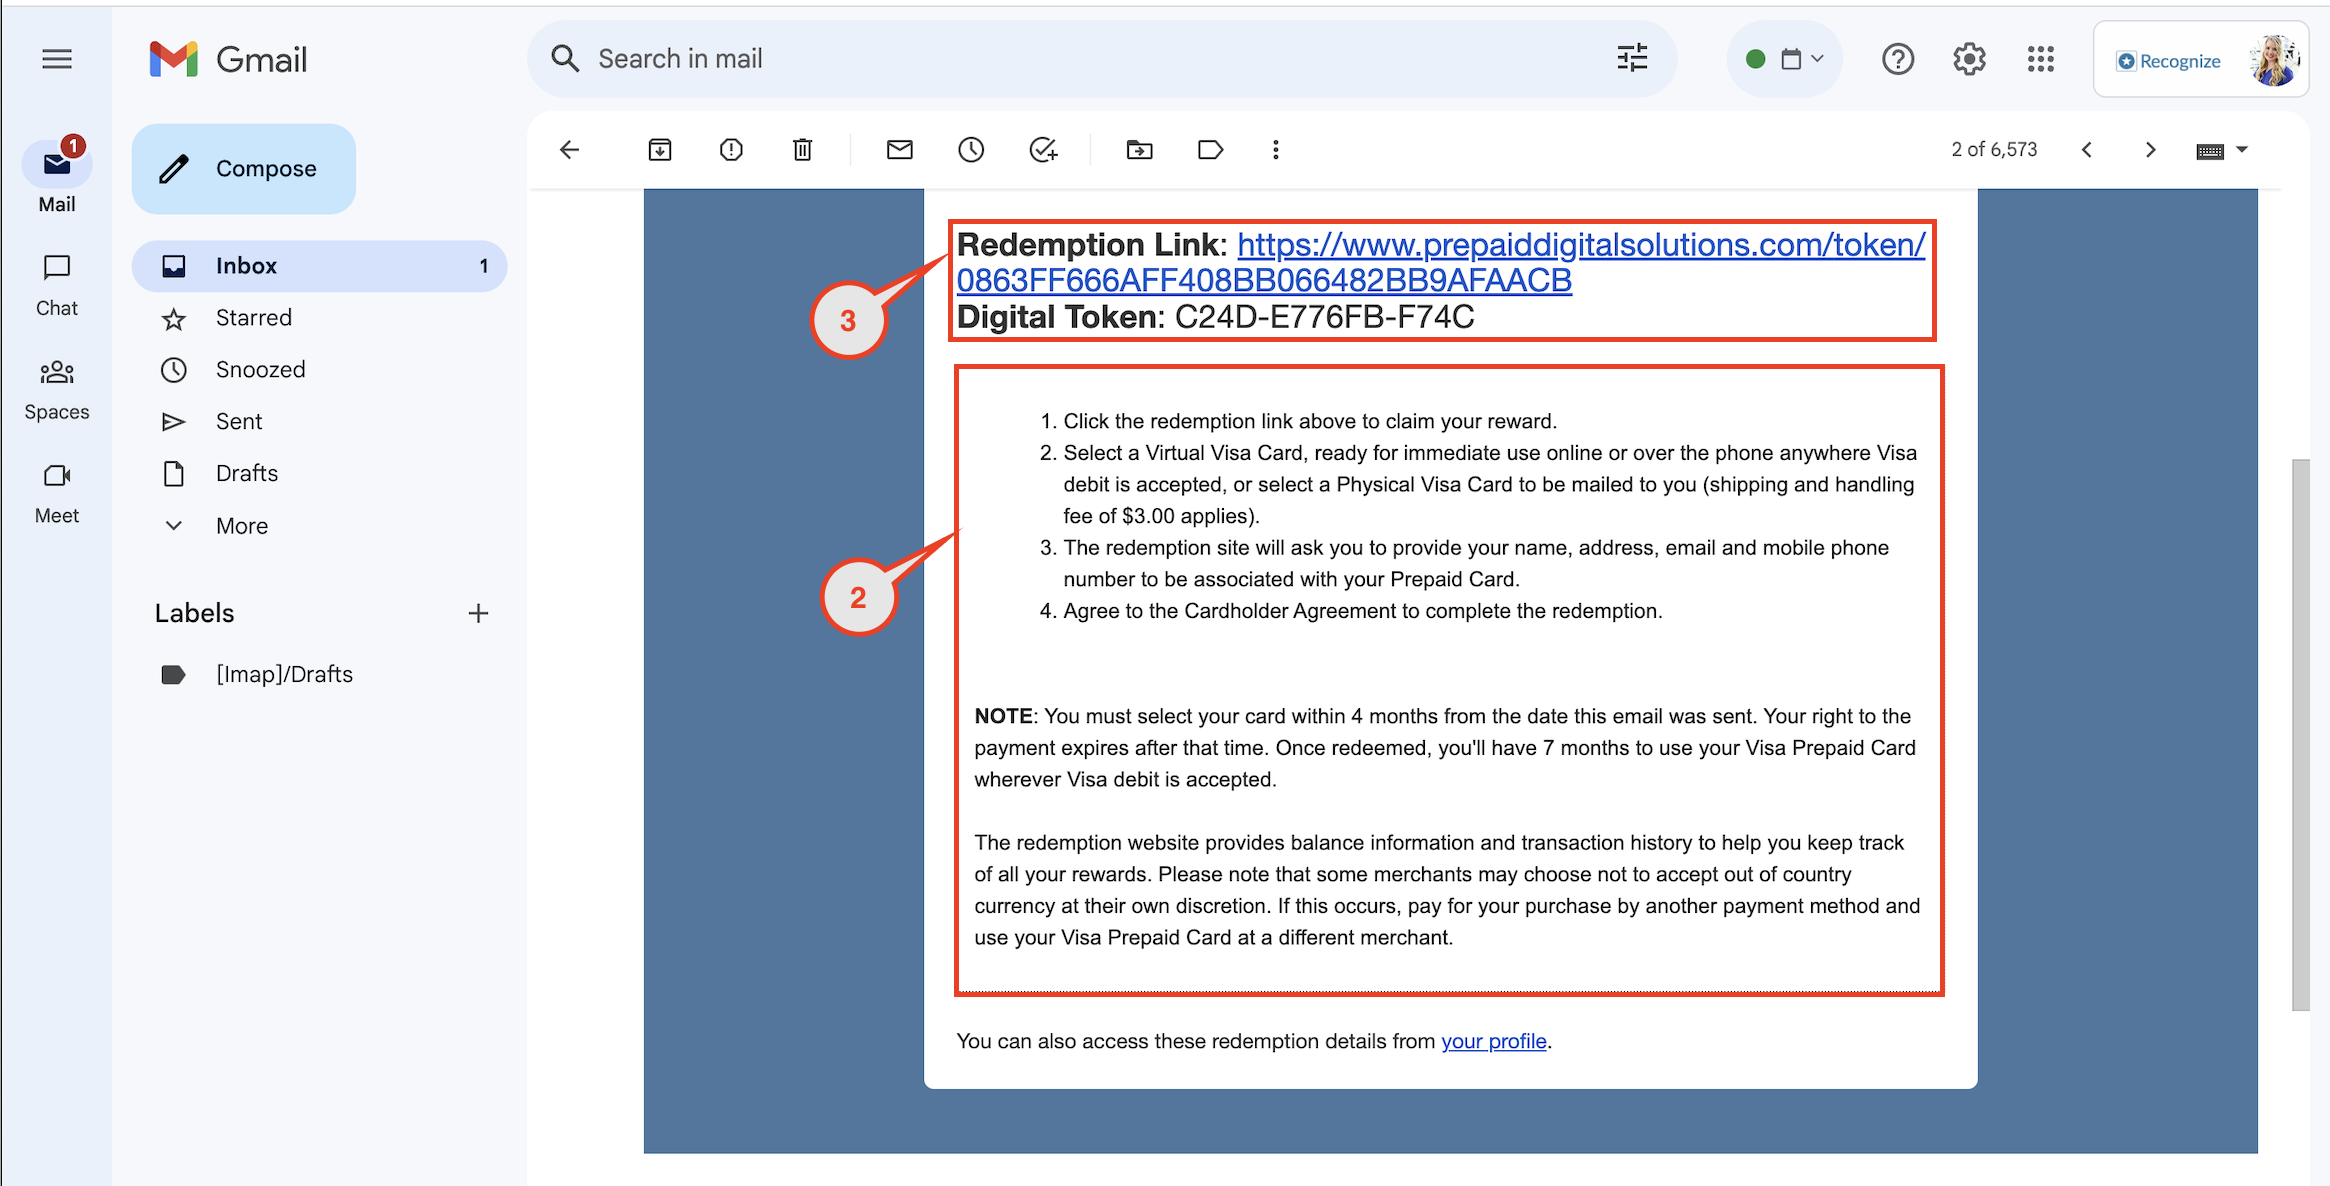The height and width of the screenshot is (1186, 2330).
Task: Click the Gmail logo
Action: pos(228,59)
